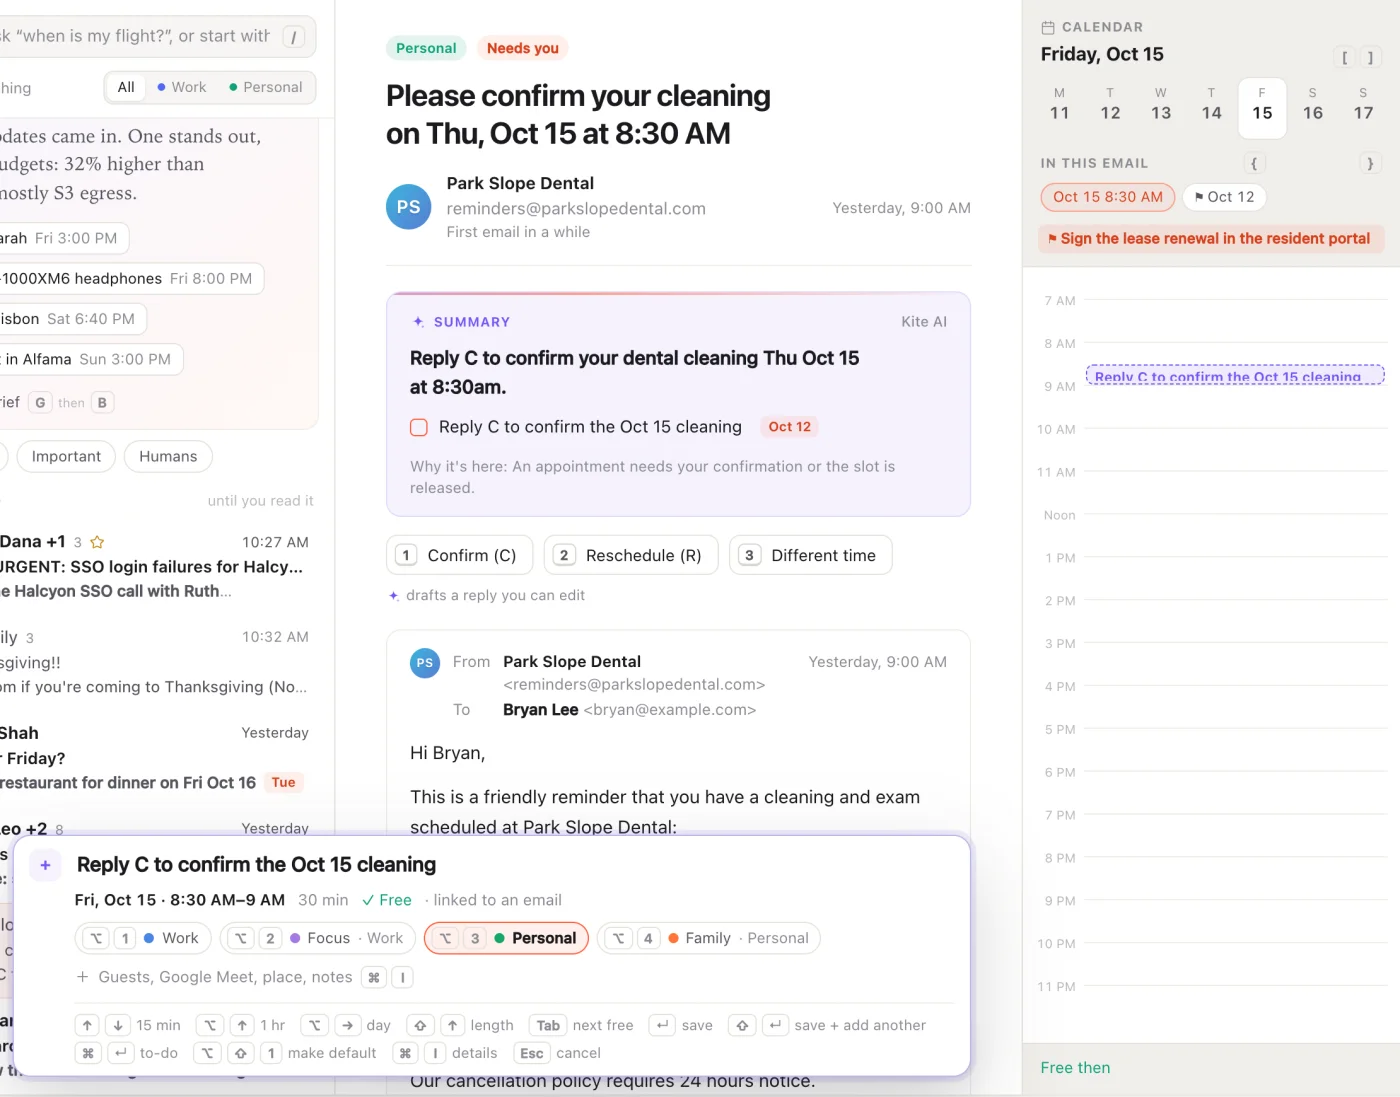Choose the selected Personal calendar chip

(x=506, y=938)
